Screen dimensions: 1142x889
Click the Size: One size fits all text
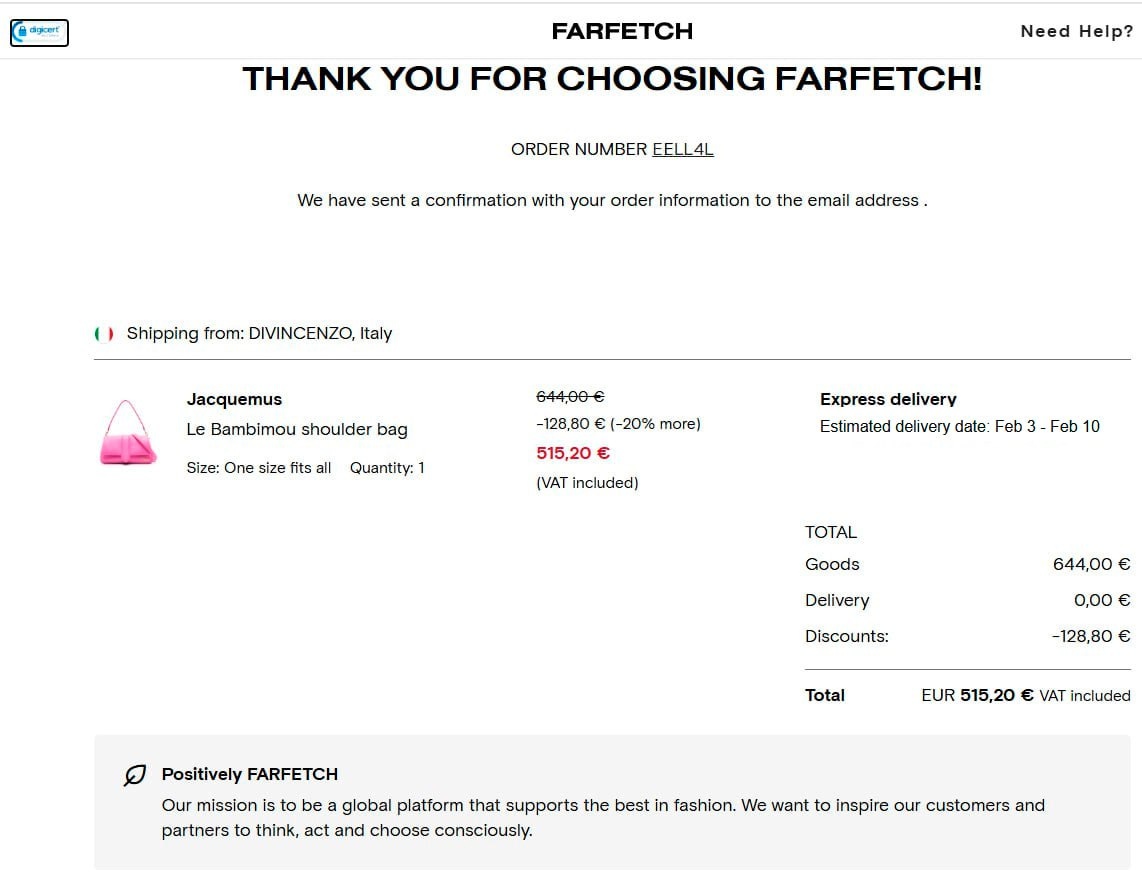259,468
